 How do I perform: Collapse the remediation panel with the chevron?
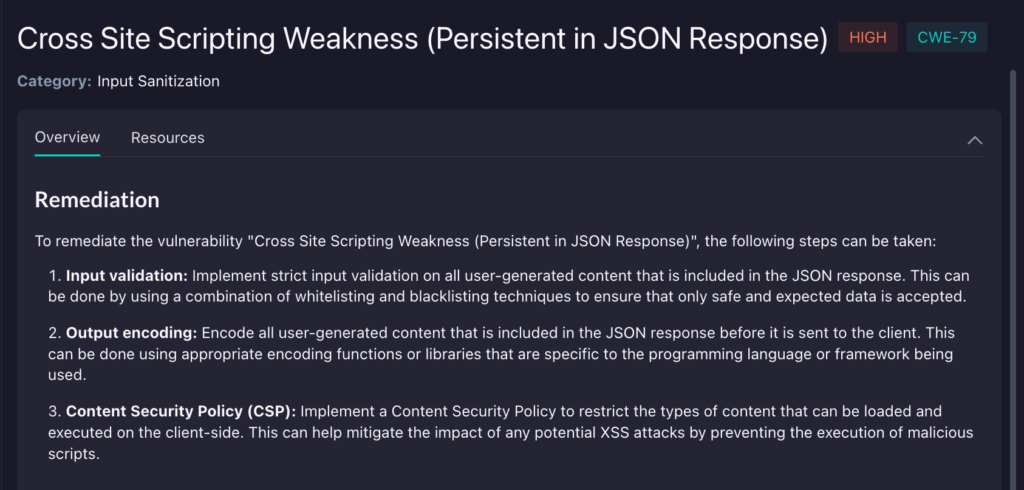pyautogui.click(x=975, y=140)
